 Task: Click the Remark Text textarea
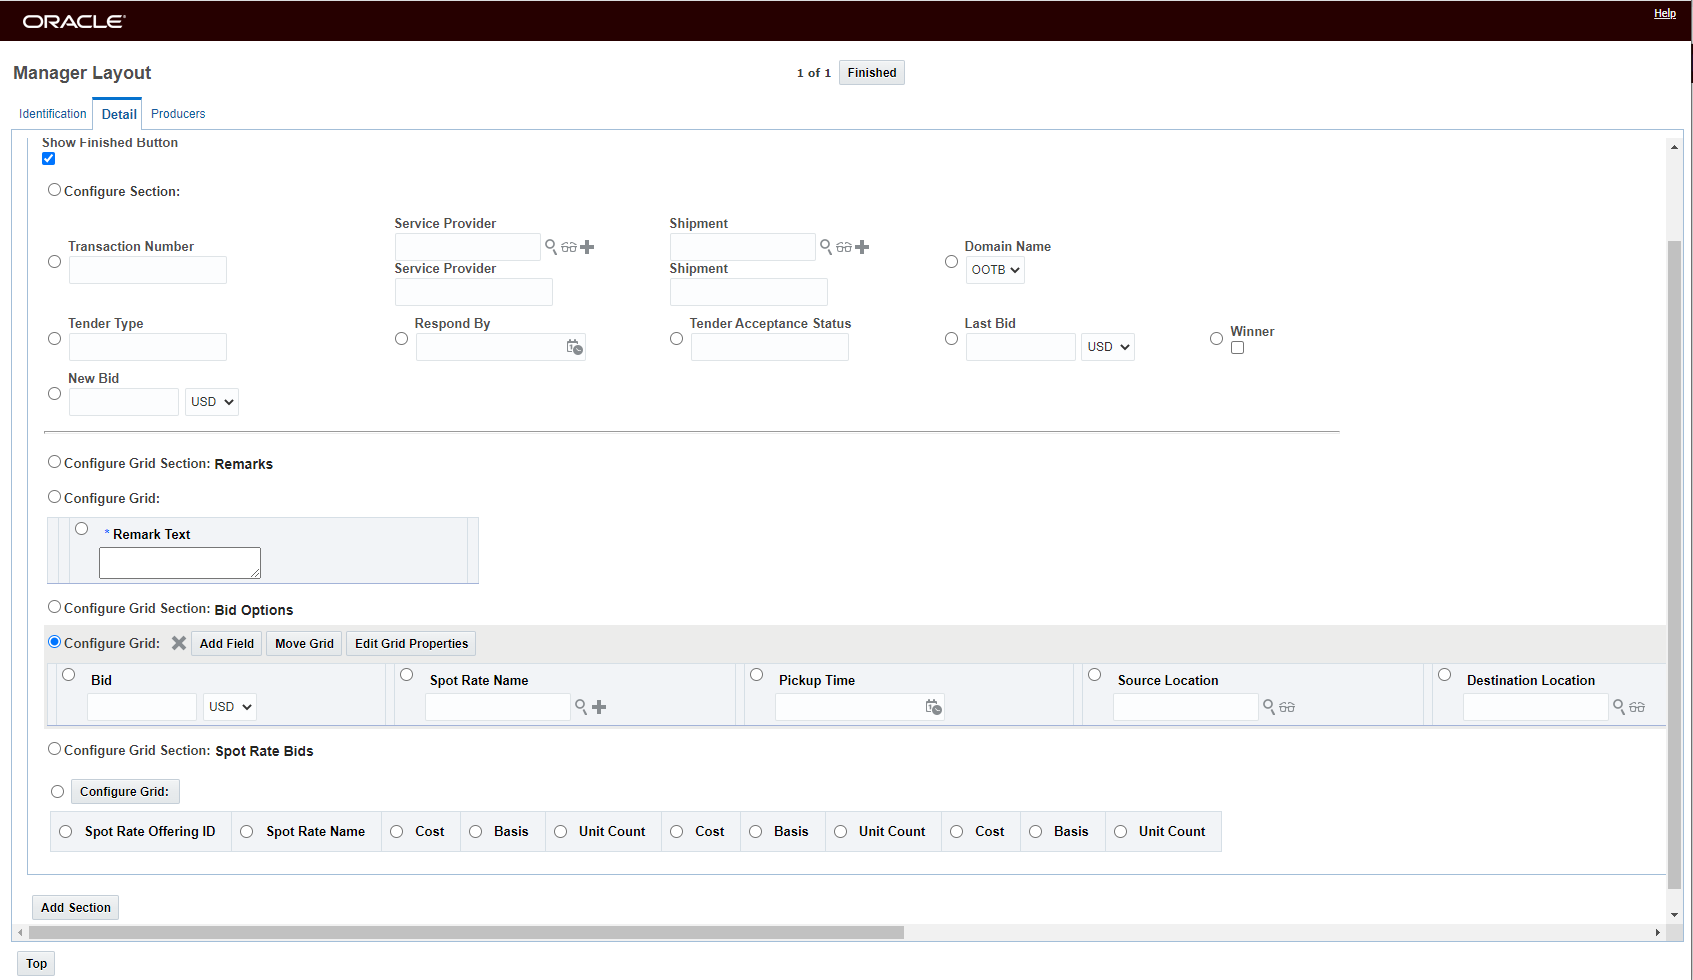pos(180,563)
